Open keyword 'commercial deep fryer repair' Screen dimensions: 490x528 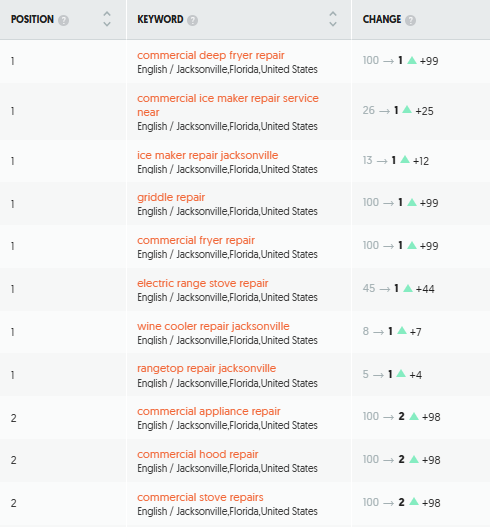(x=210, y=55)
